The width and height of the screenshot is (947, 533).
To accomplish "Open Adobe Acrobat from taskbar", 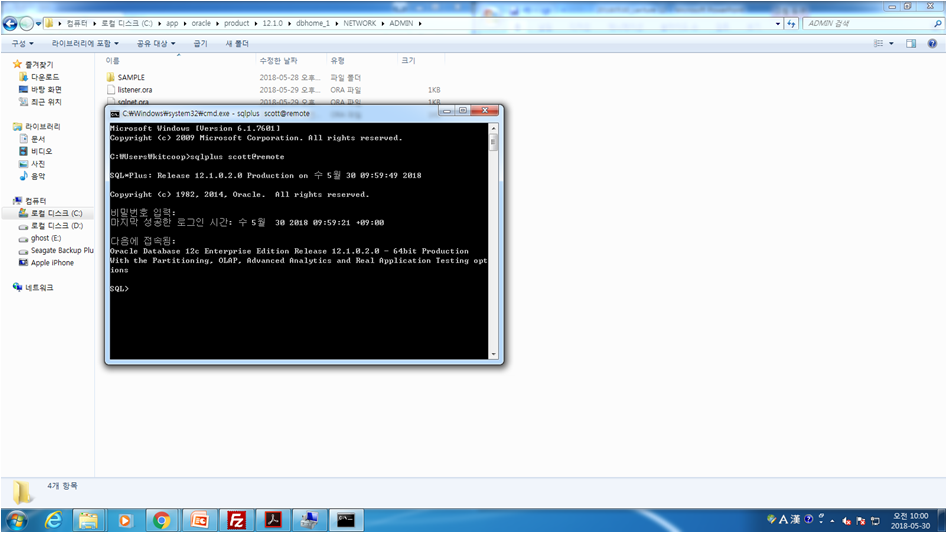I will [x=273, y=520].
